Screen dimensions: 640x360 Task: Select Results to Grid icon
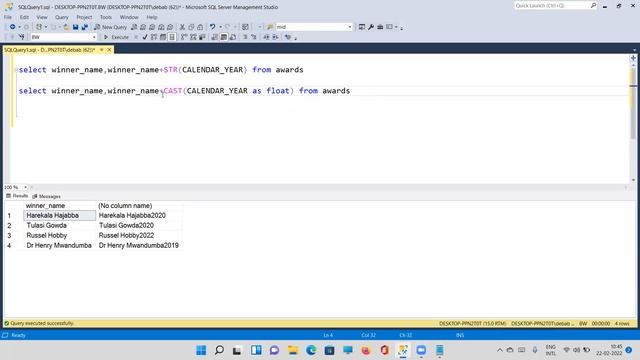click(x=224, y=37)
